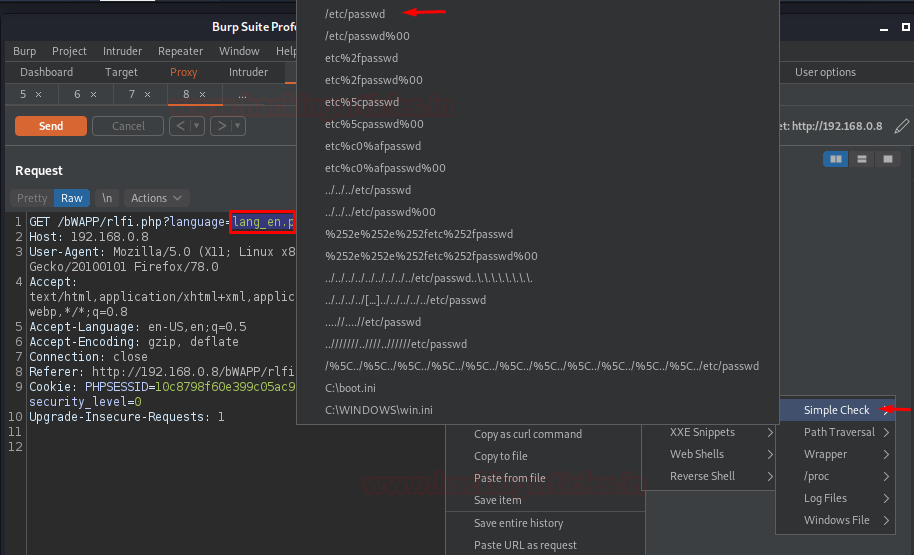This screenshot has height=555, width=914.
Task: Open the forward history dropdown arrow
Action: (238, 126)
